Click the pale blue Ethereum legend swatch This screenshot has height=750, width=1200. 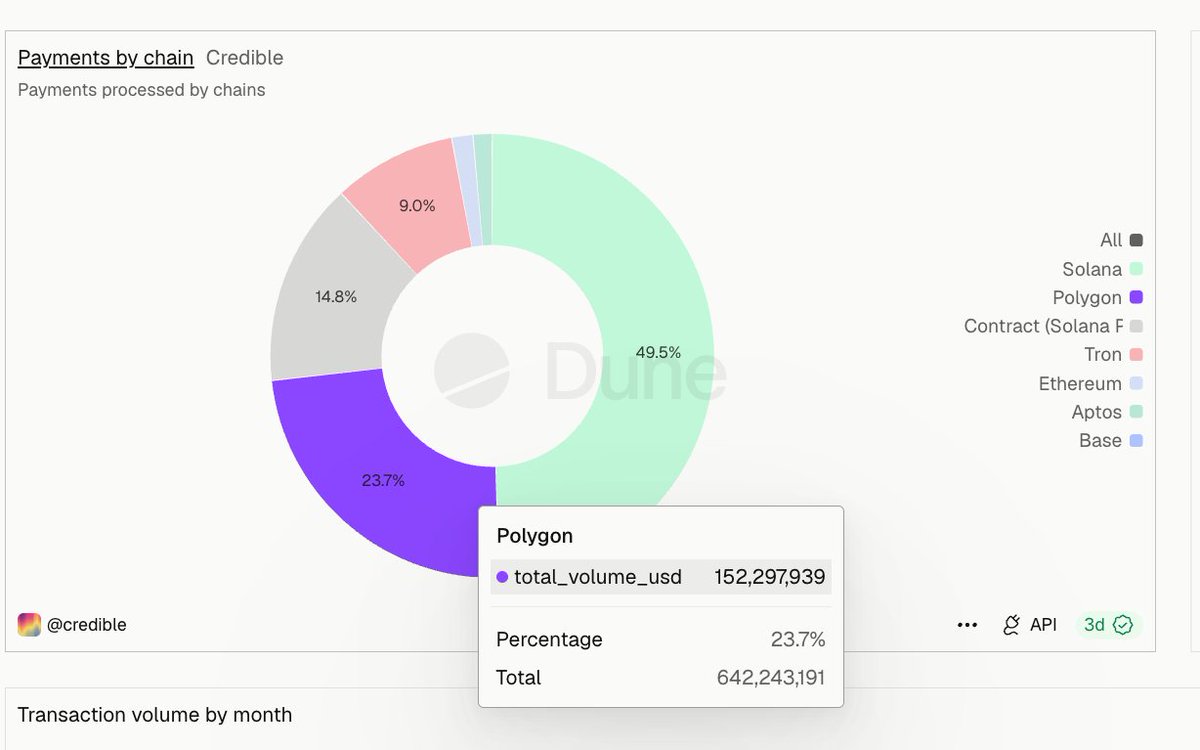1136,384
